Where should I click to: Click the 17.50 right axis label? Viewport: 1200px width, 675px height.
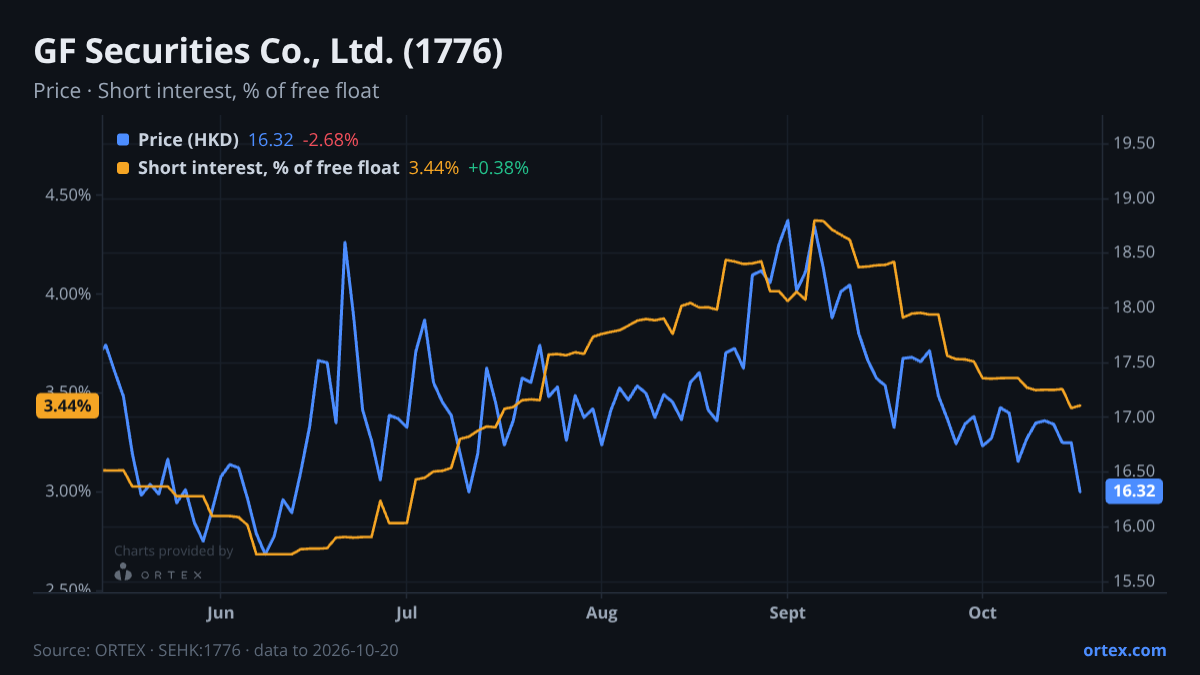[x=1133, y=362]
